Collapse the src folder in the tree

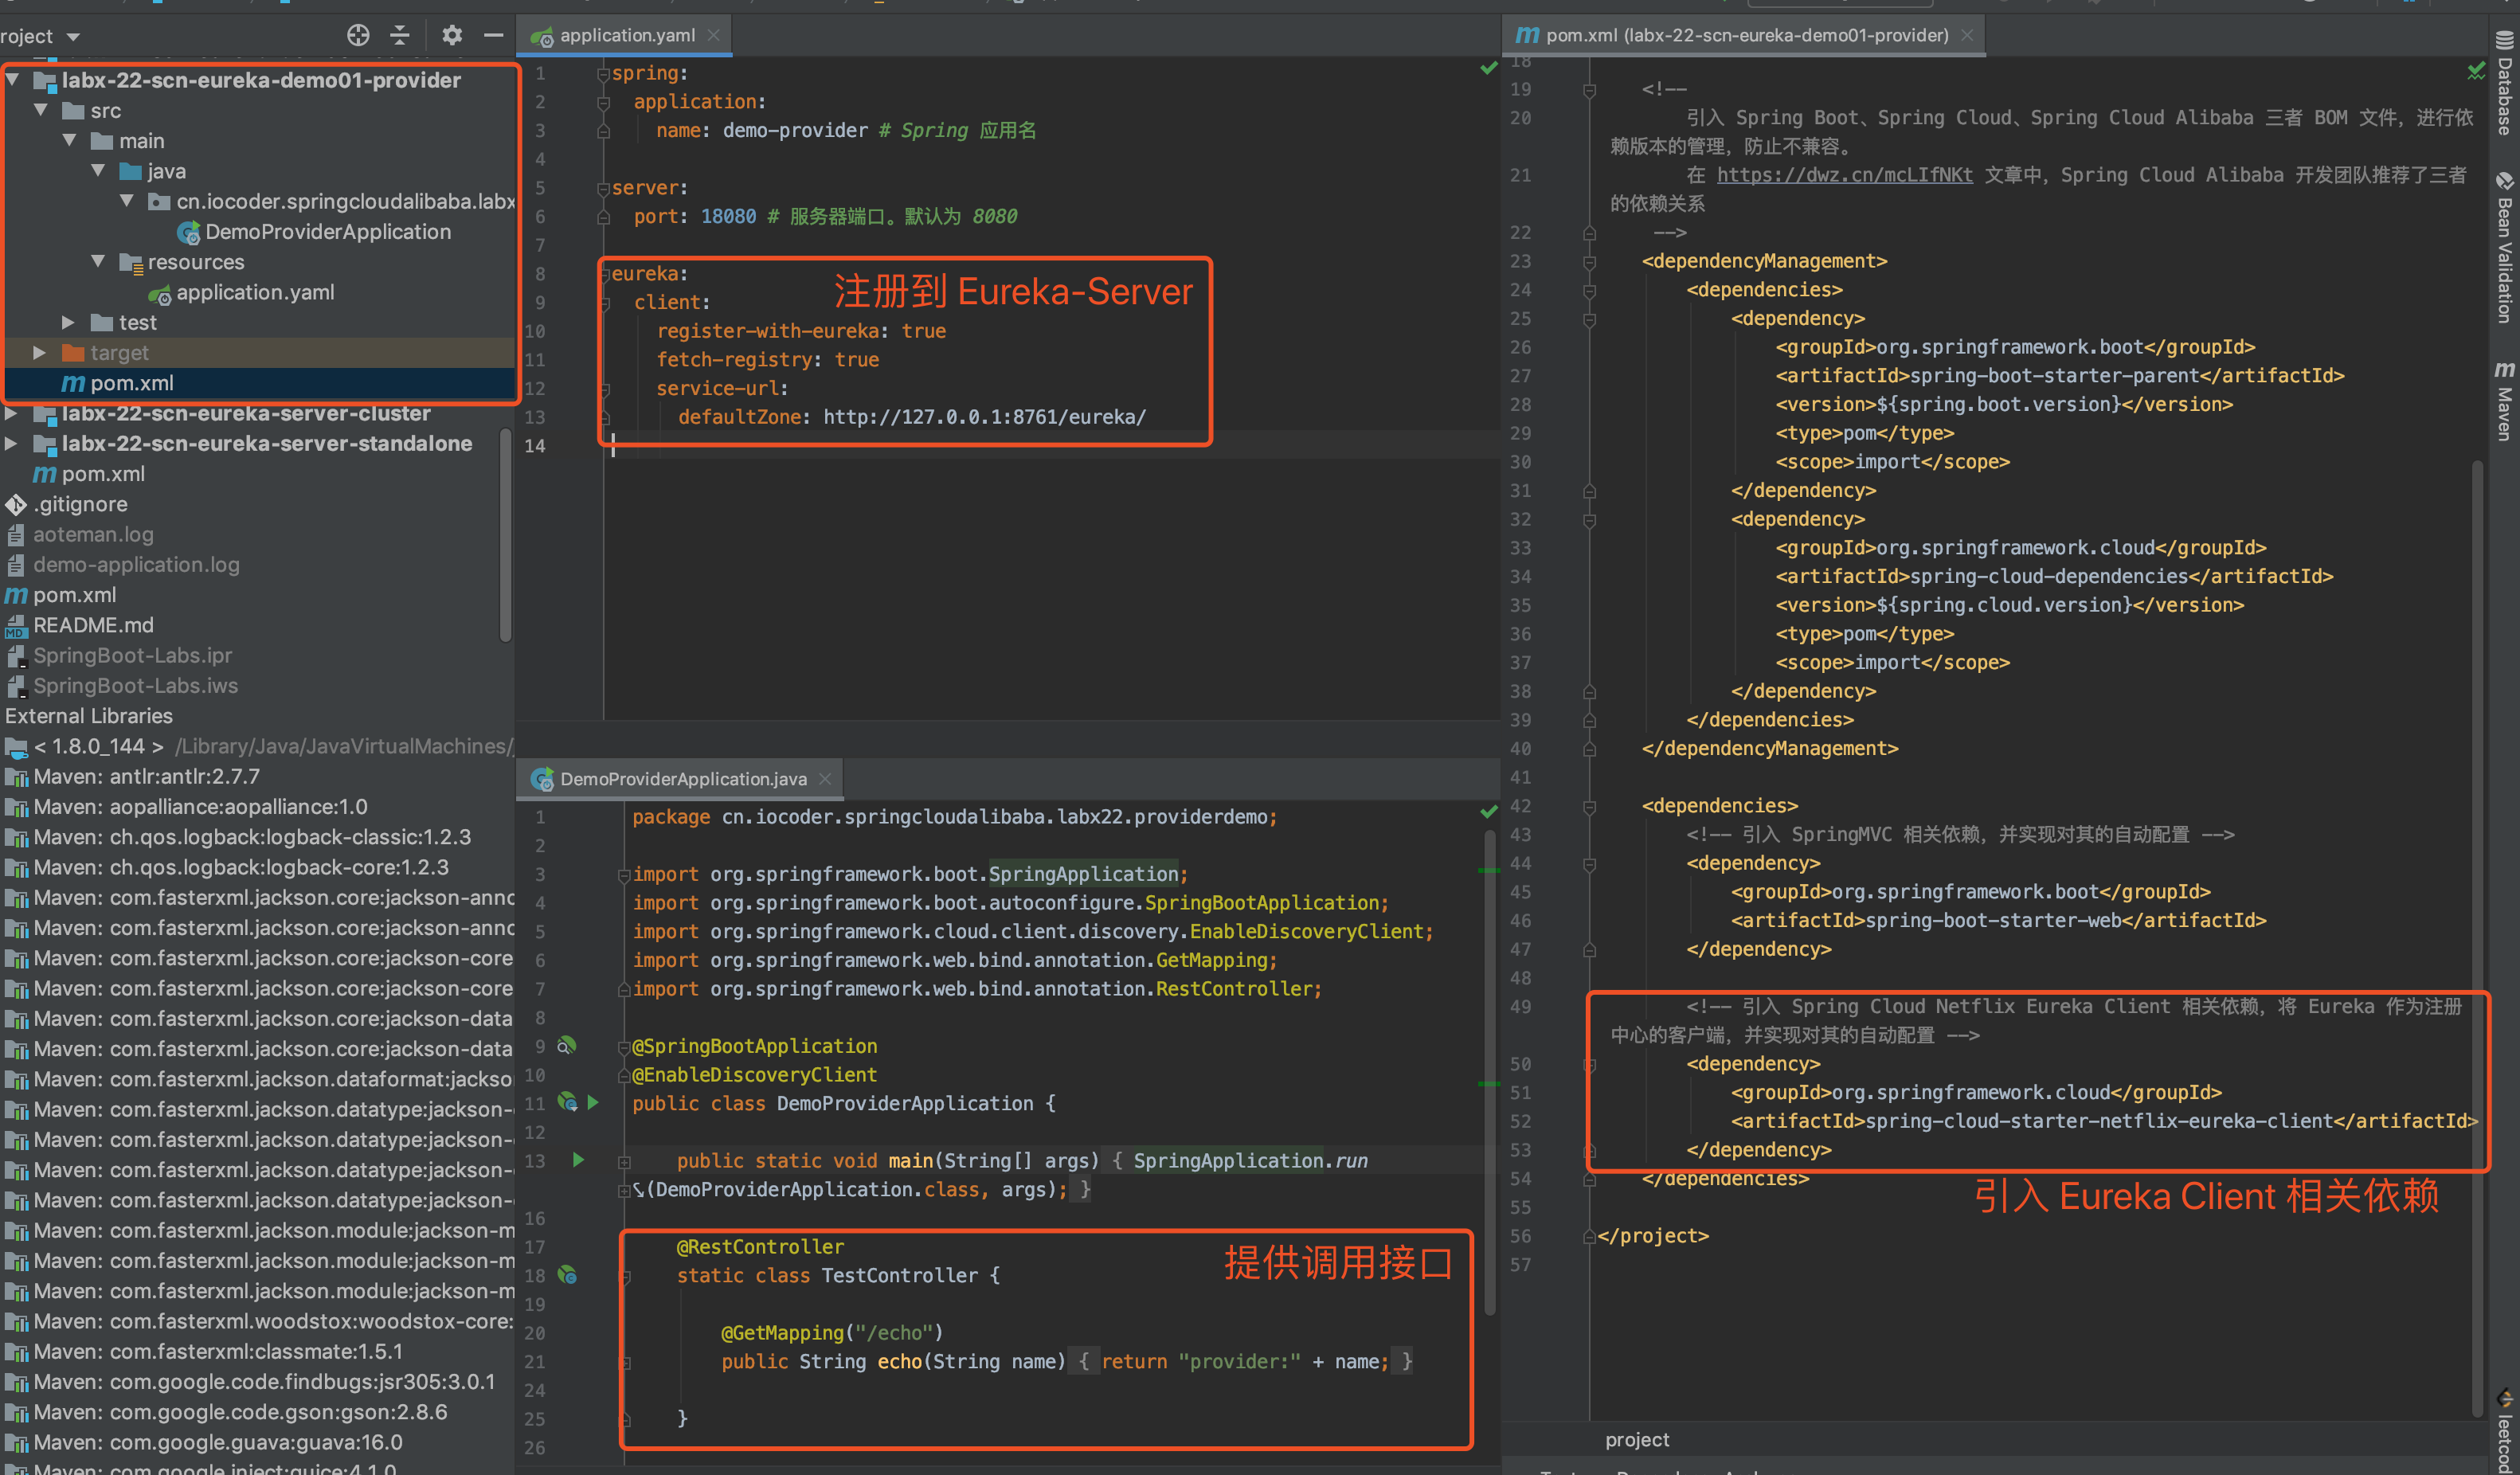coord(41,110)
